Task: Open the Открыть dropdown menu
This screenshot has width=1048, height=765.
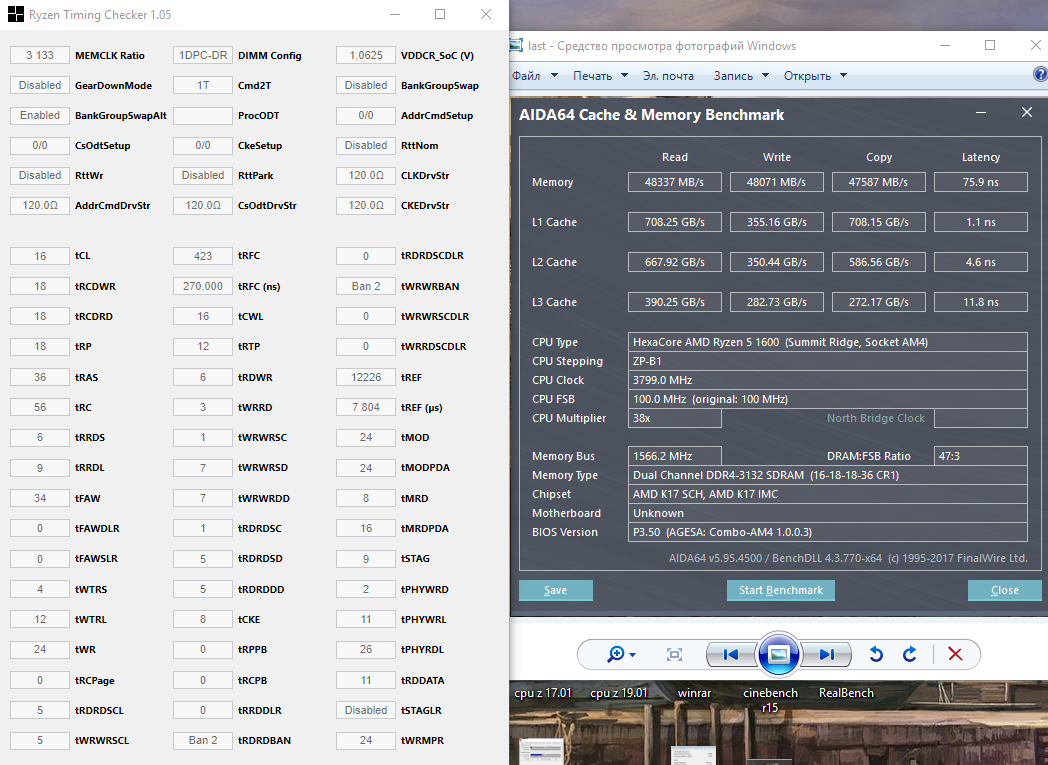Action: (x=815, y=75)
